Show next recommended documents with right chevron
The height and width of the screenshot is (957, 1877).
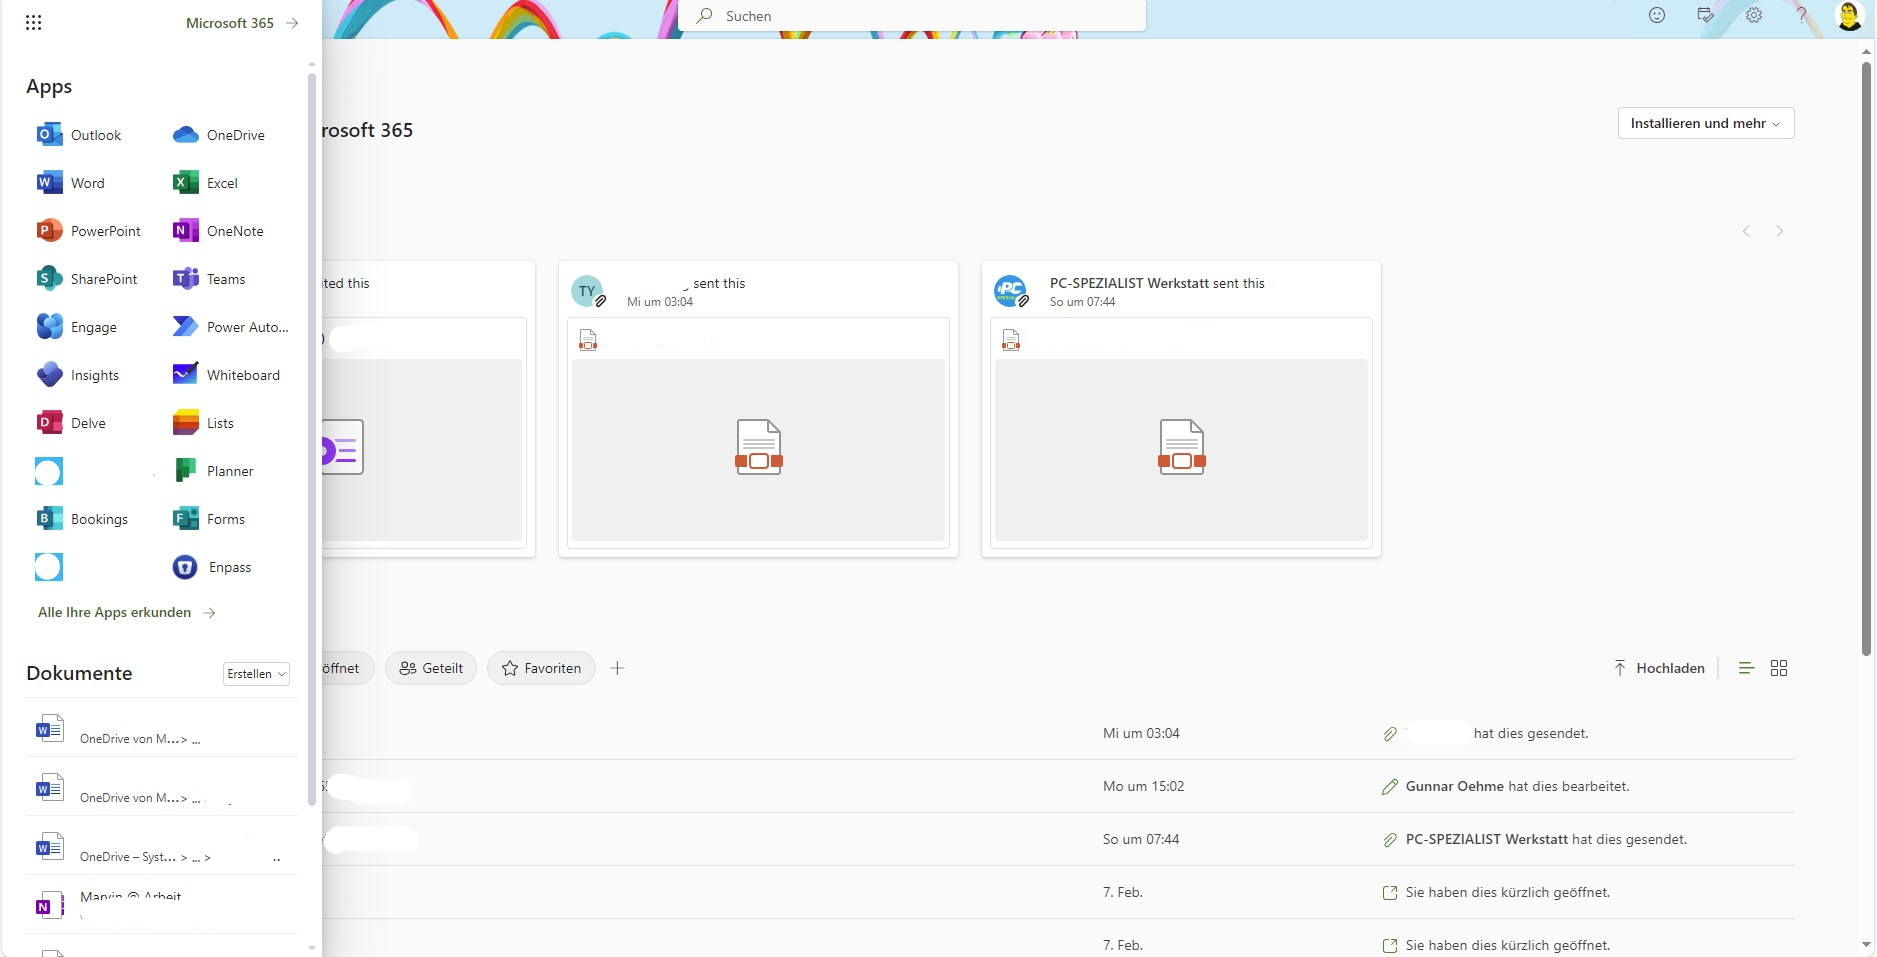click(x=1779, y=231)
